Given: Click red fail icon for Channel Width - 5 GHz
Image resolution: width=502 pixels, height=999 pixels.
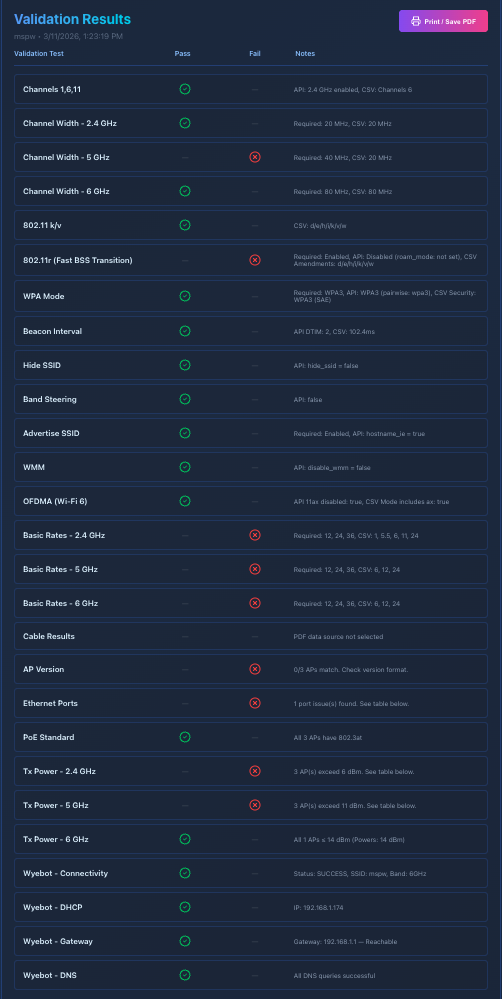Looking at the screenshot, I should point(255,157).
